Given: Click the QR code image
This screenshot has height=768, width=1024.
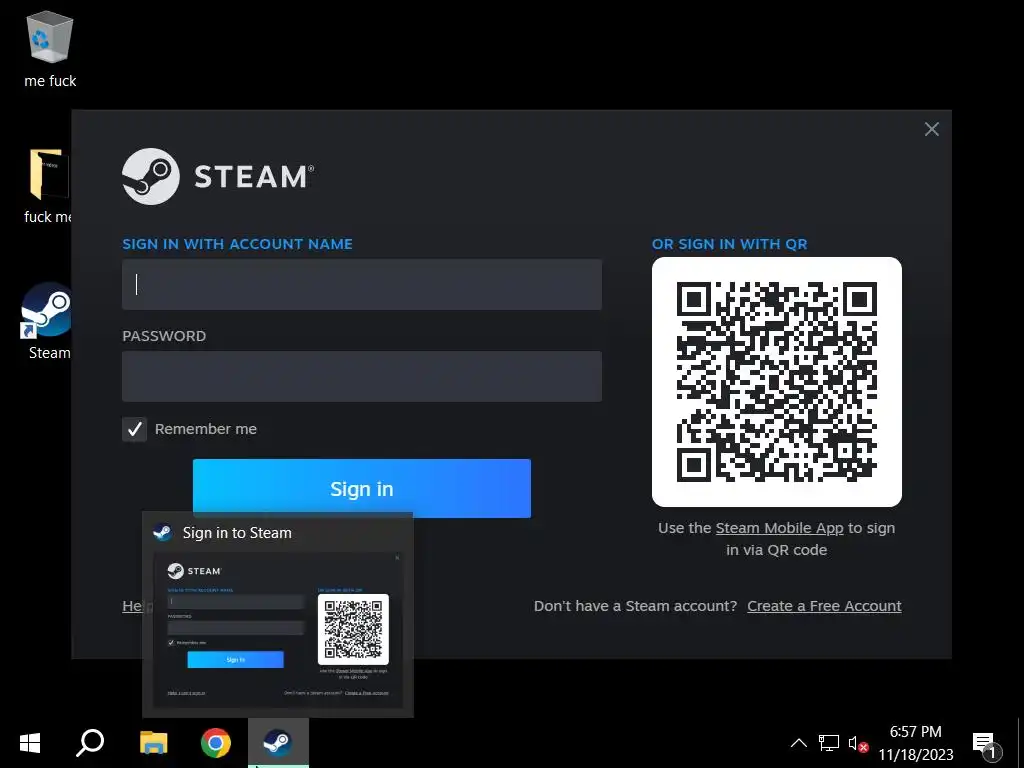Looking at the screenshot, I should point(776,382).
